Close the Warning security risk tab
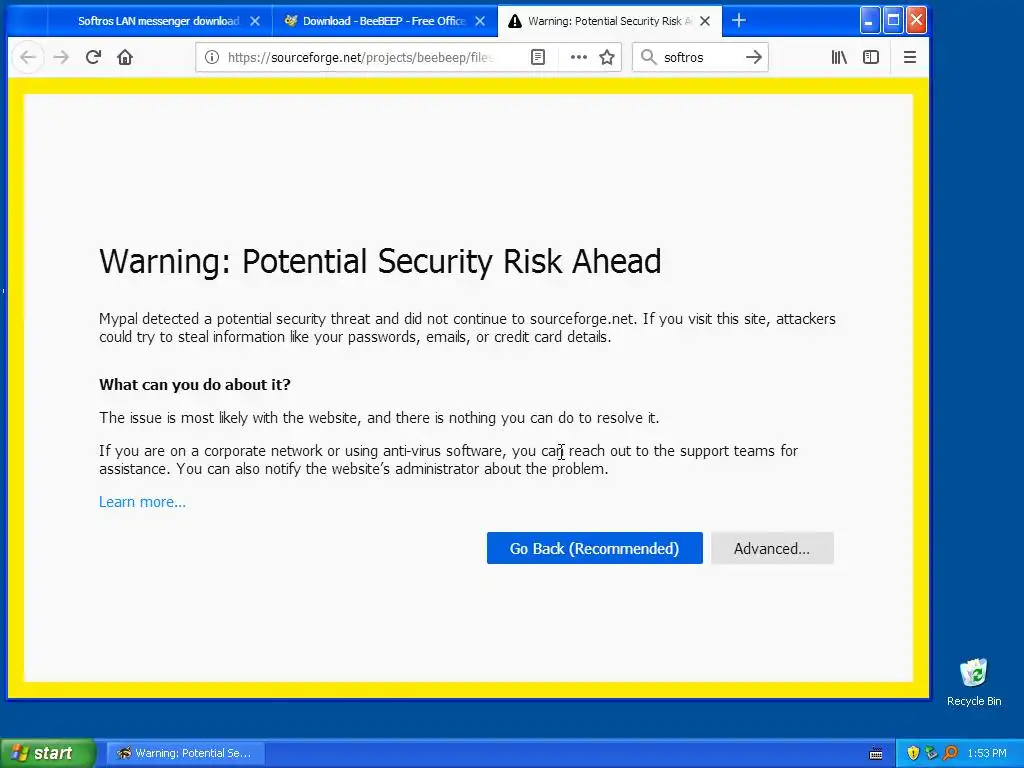This screenshot has width=1024, height=768. [x=705, y=21]
